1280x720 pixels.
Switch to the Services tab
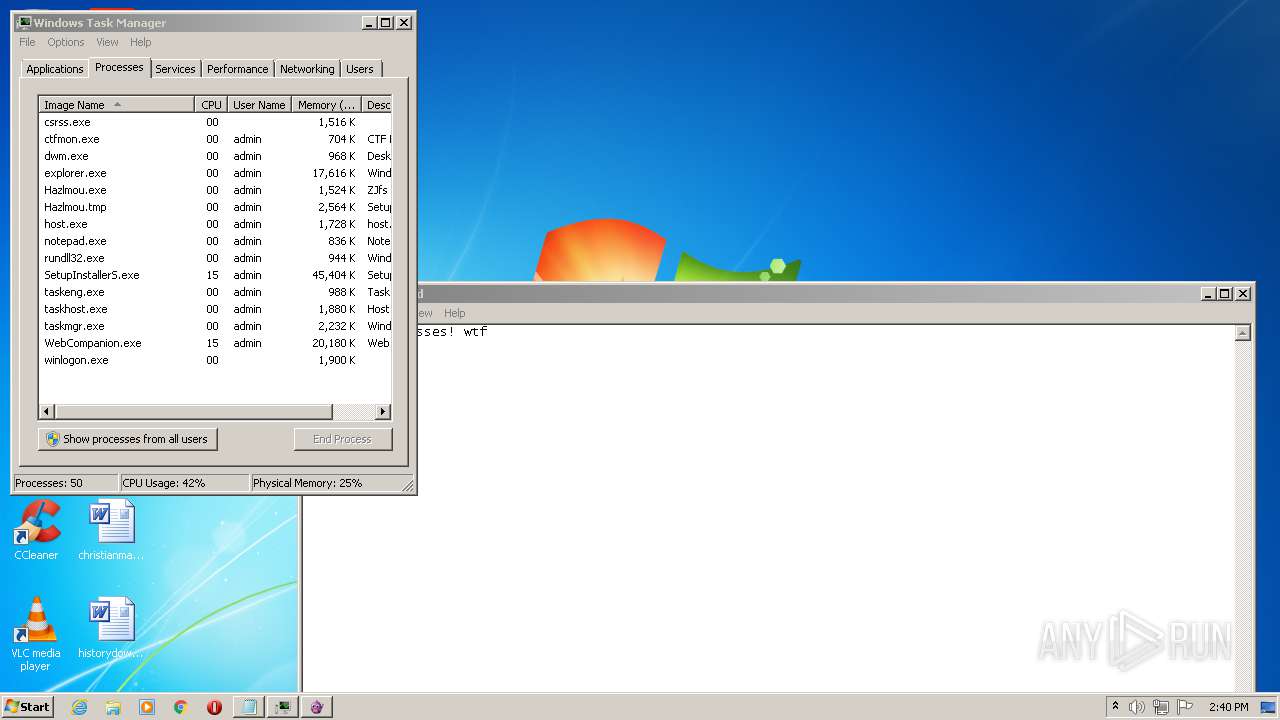(x=175, y=69)
